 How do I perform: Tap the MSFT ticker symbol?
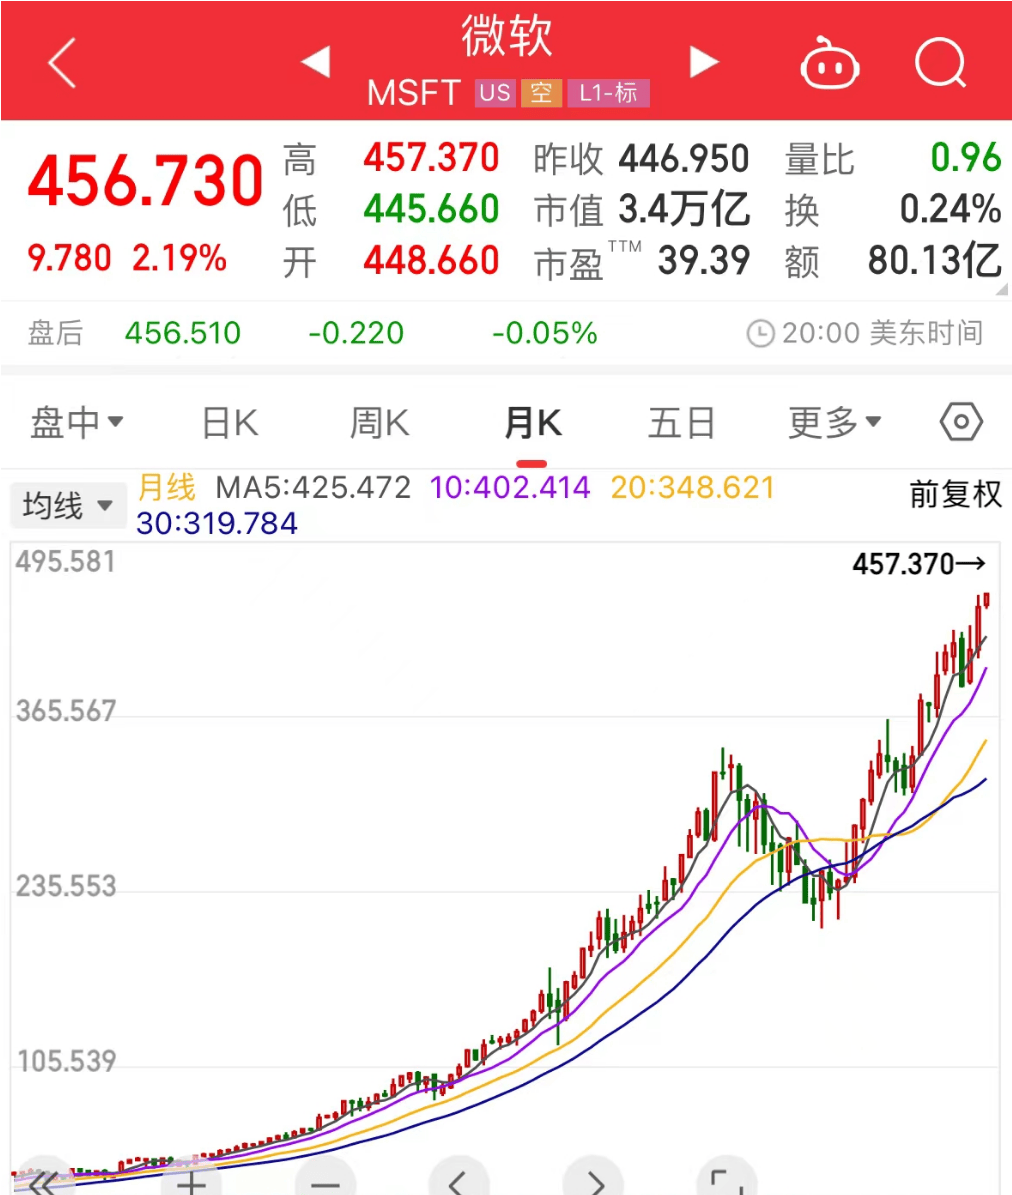coord(414,93)
